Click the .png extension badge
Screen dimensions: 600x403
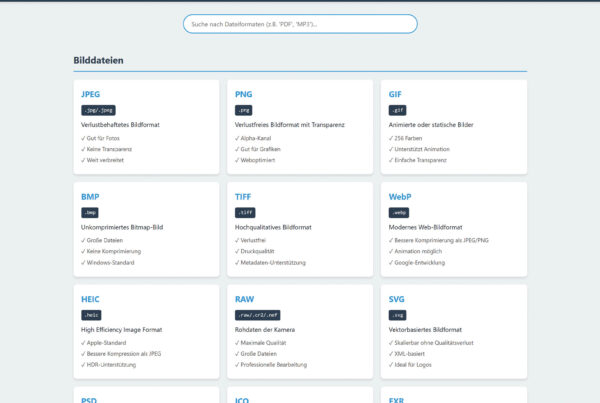pyautogui.click(x=244, y=110)
